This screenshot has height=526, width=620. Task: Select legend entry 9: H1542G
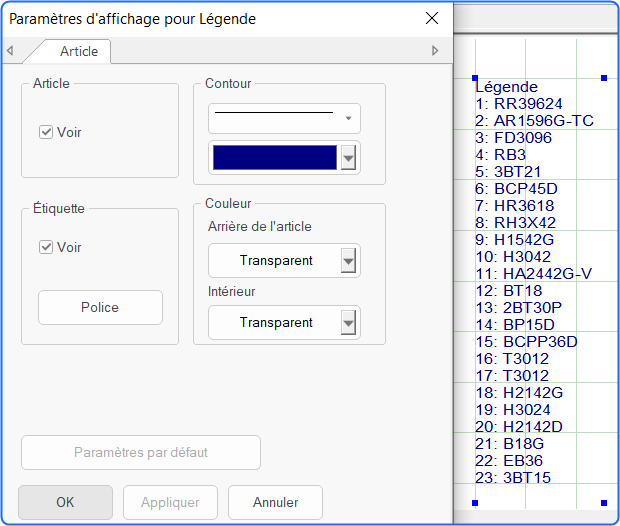click(514, 240)
